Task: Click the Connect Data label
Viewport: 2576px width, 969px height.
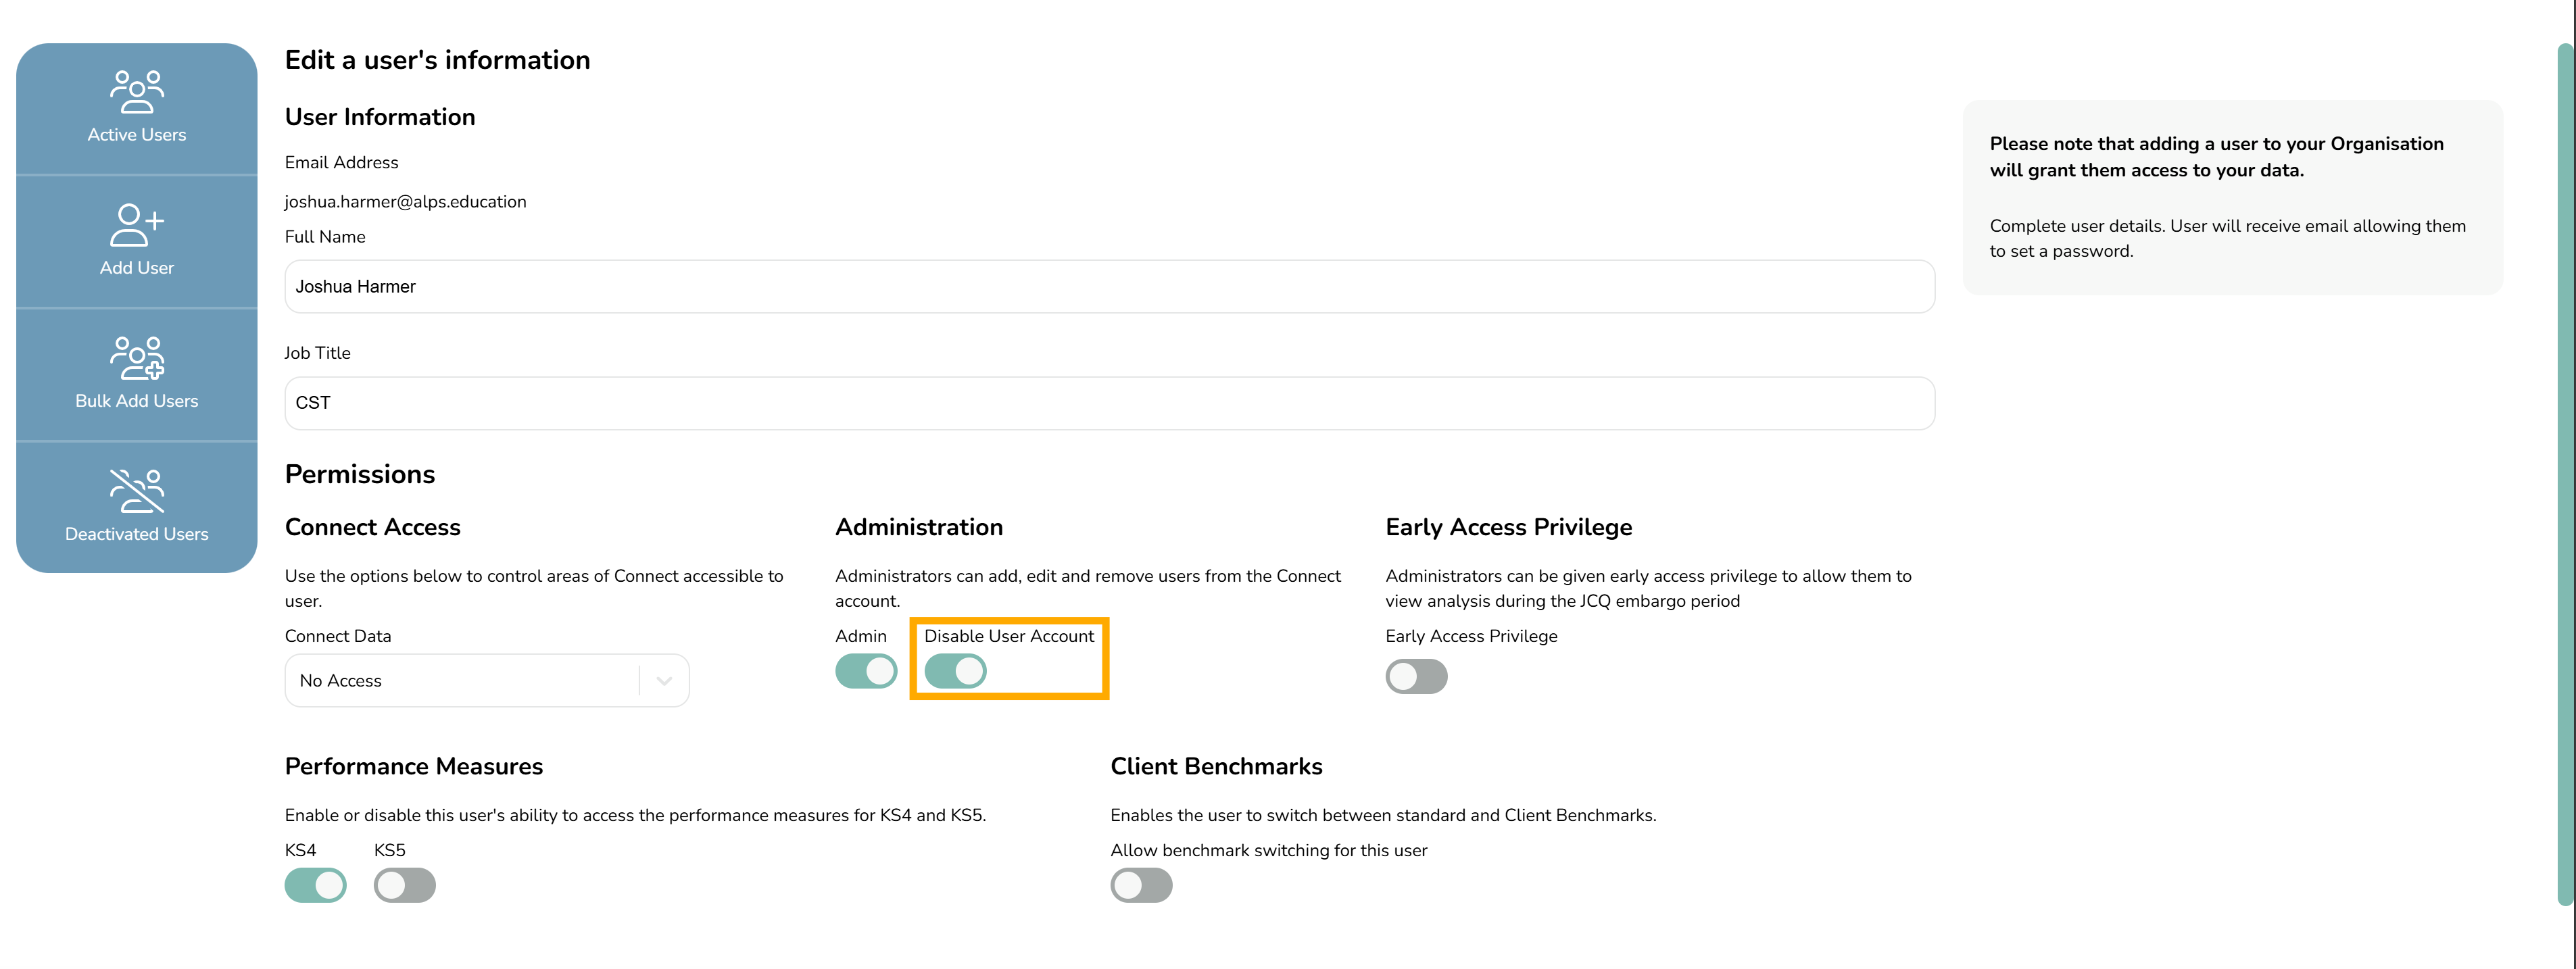Action: click(x=338, y=636)
